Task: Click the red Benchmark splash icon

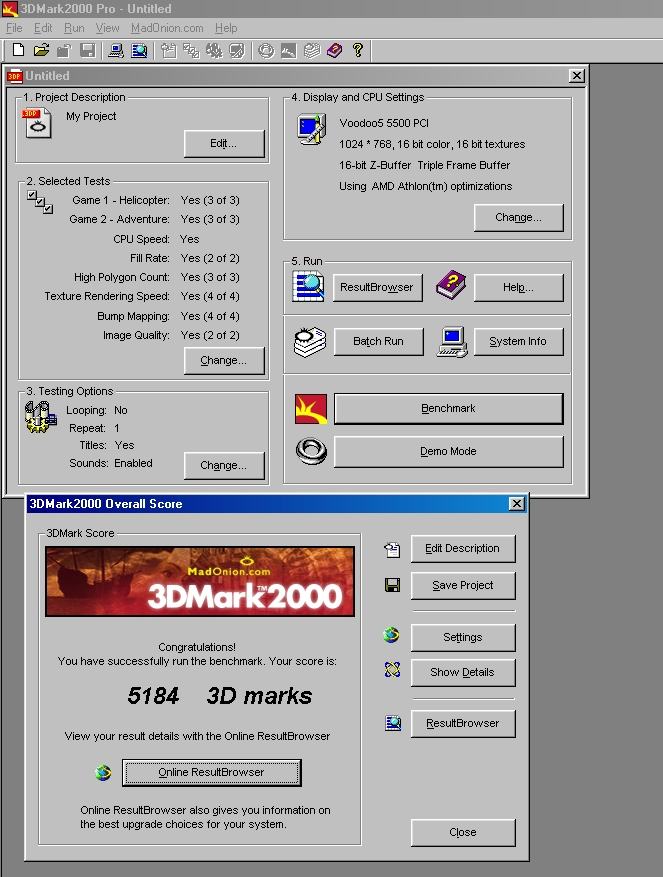Action: tap(311, 409)
